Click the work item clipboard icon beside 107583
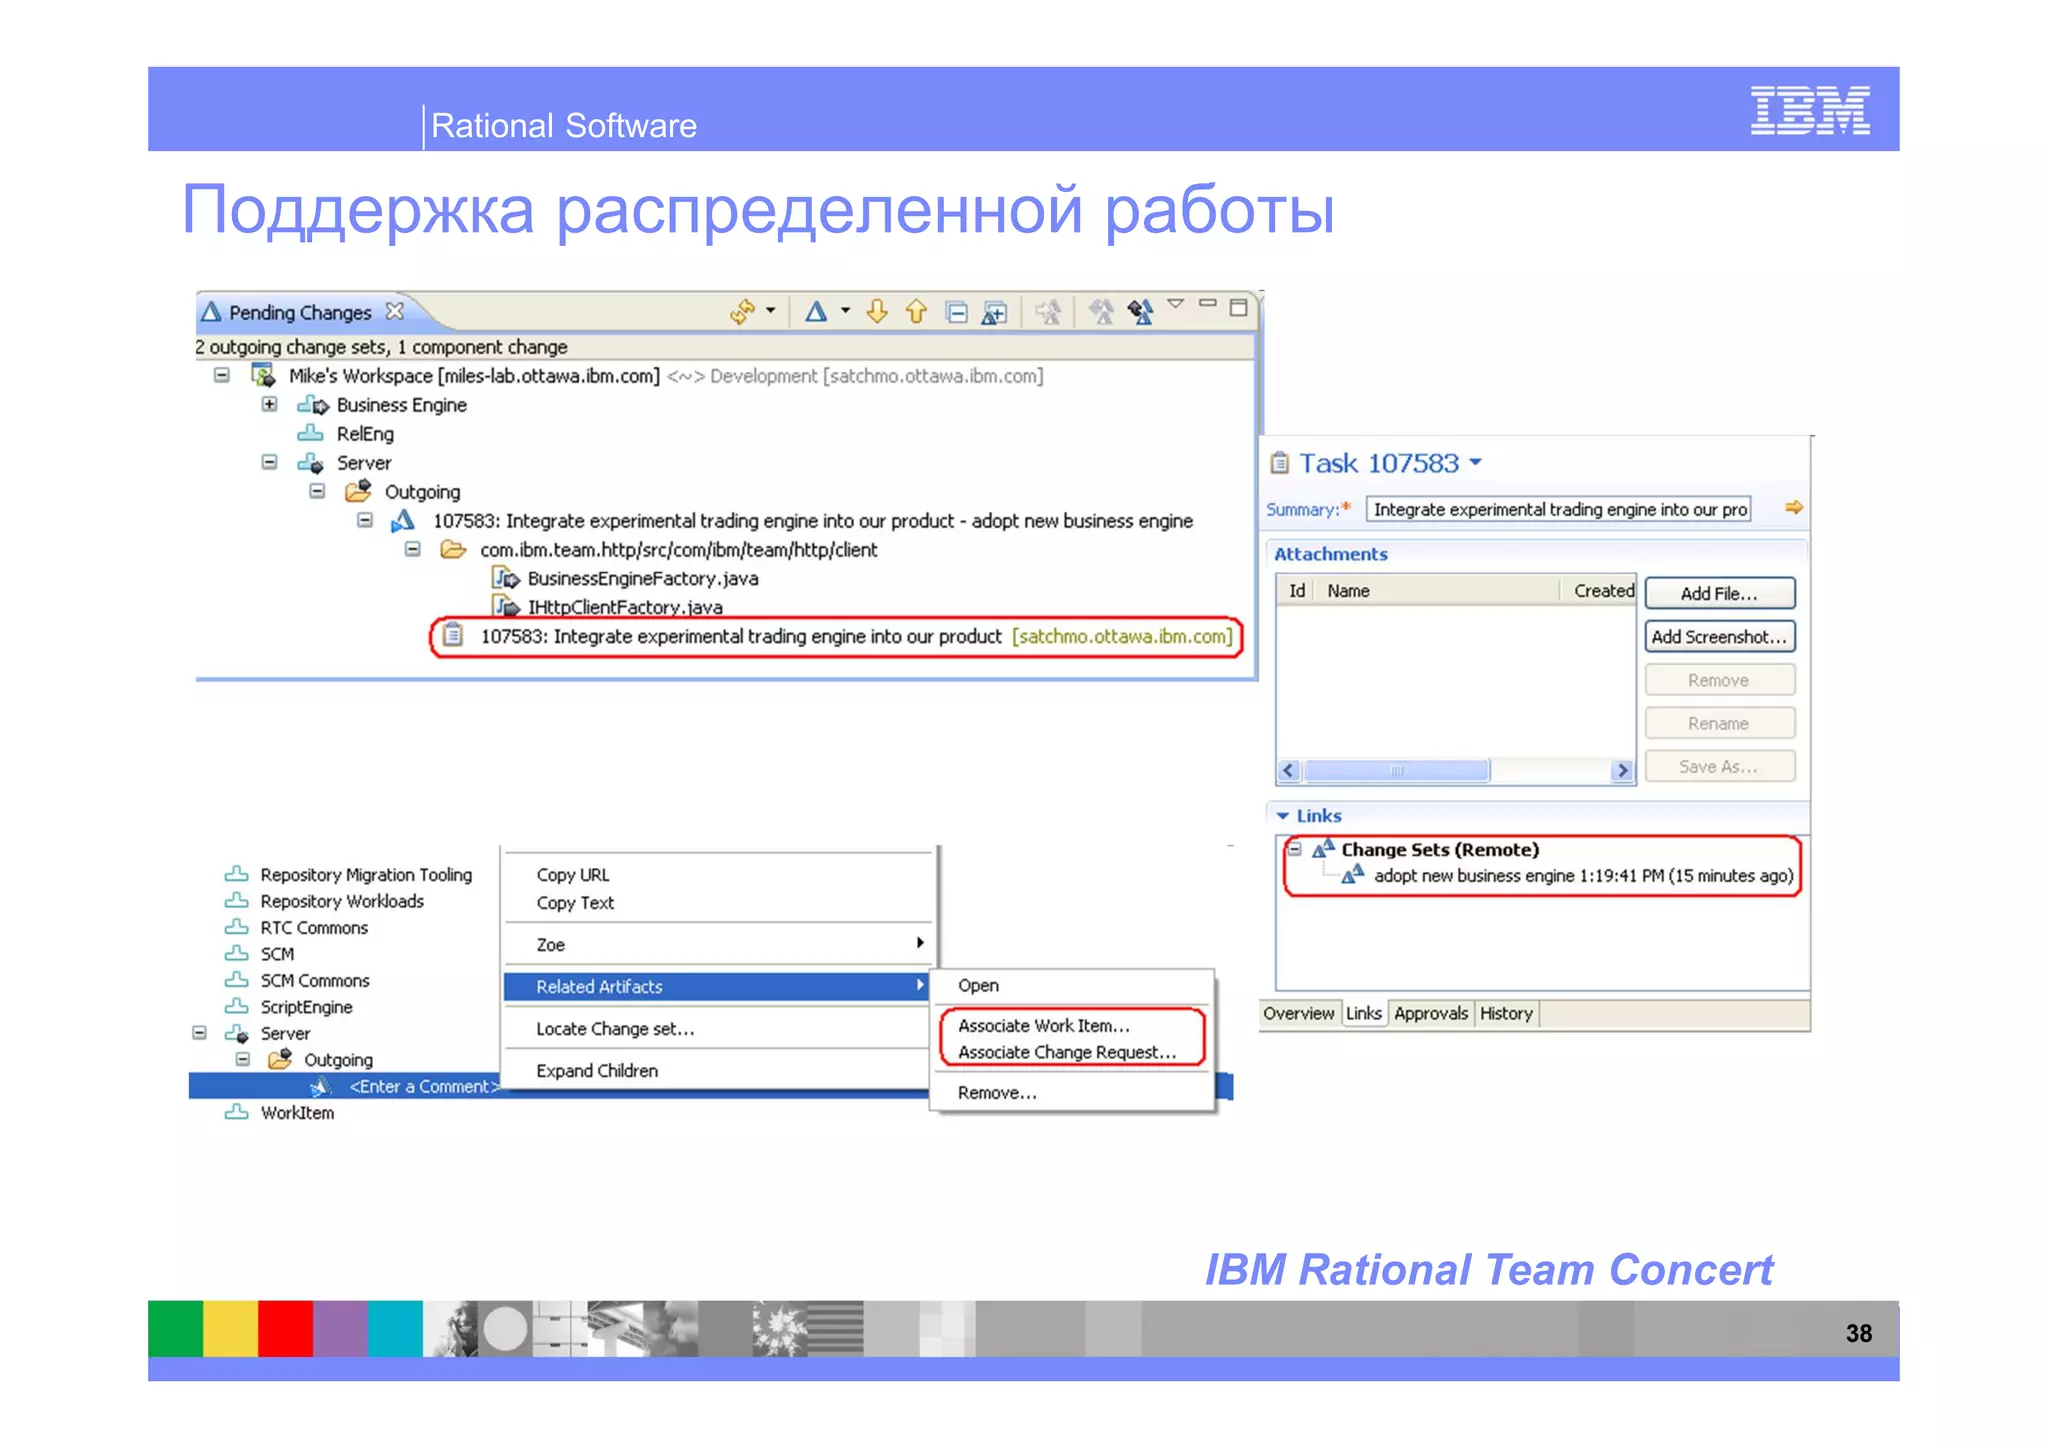The height and width of the screenshot is (1448, 2048). point(453,636)
